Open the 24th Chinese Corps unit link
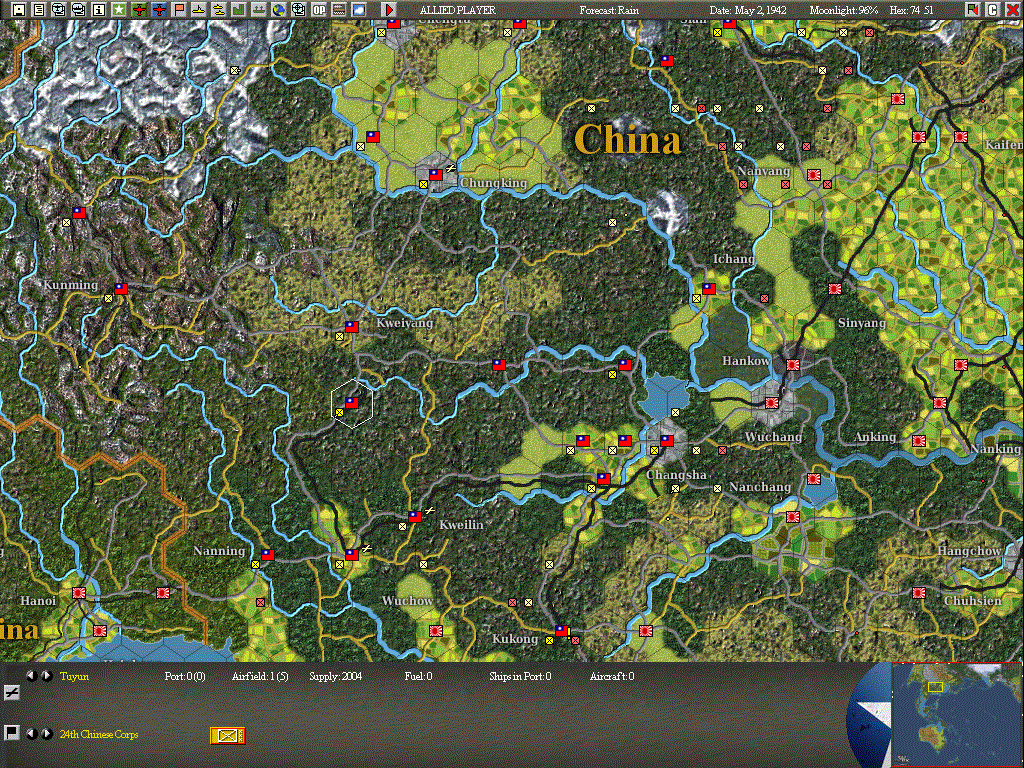Screen dimensions: 1024x768 tap(99, 734)
